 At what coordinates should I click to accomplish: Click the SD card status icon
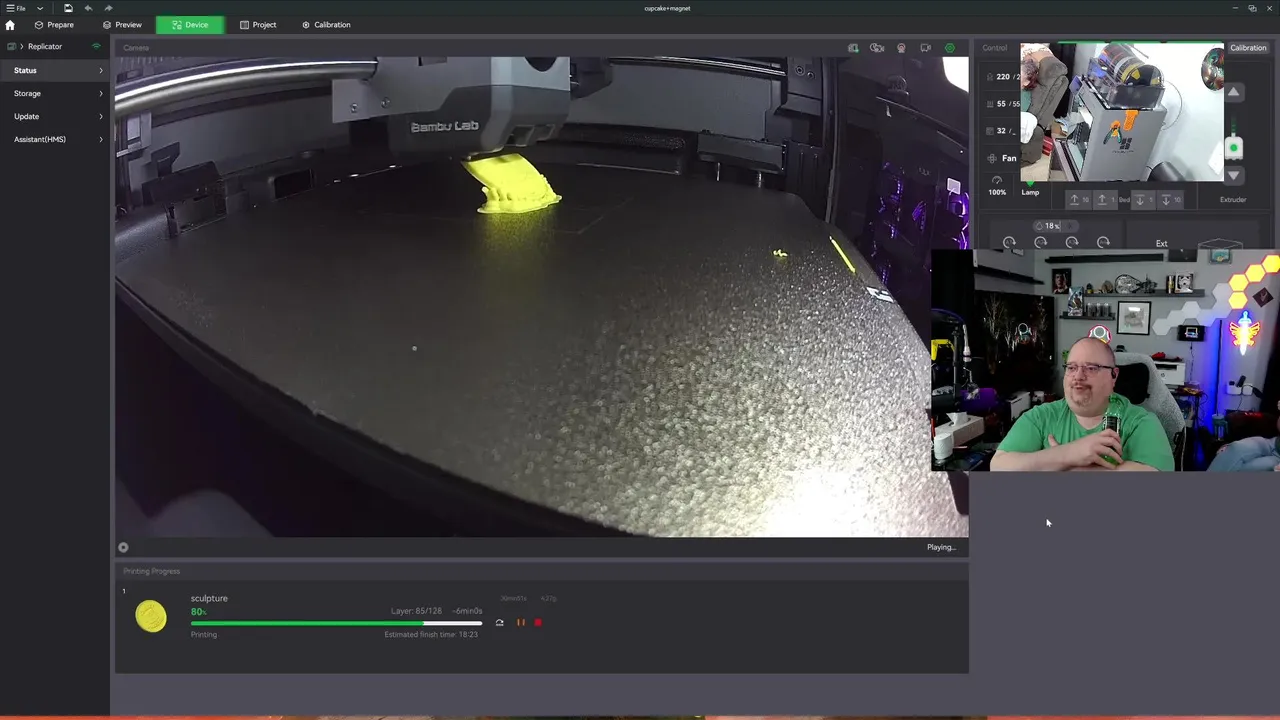853,48
